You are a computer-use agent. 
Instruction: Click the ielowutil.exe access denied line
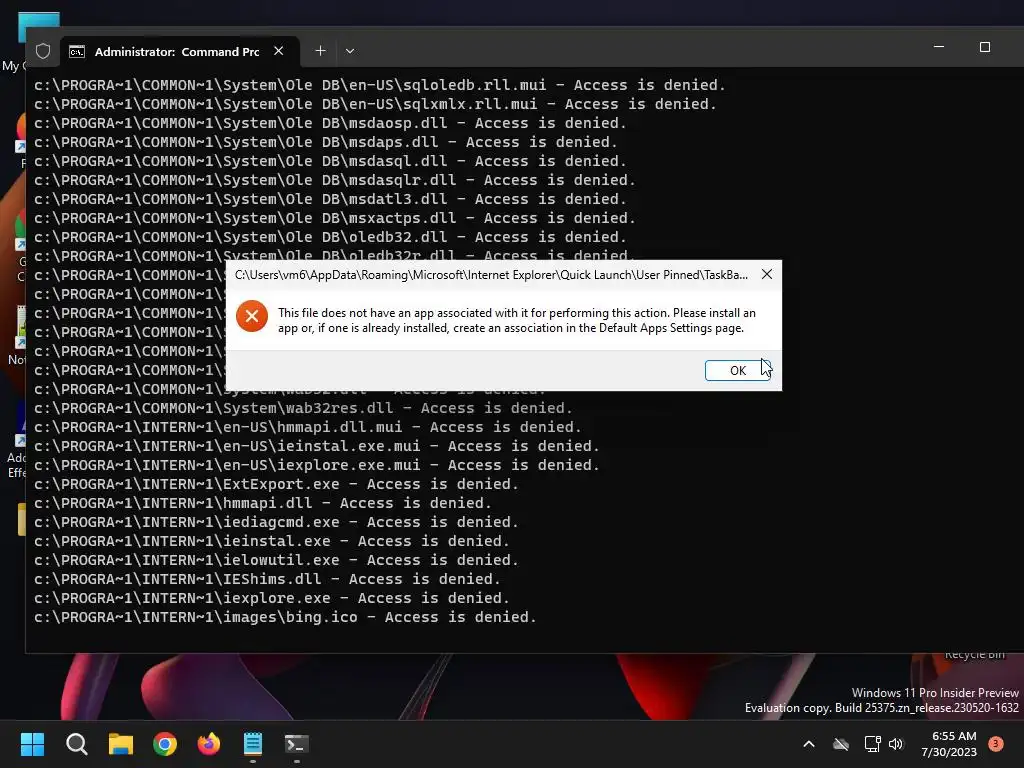276,560
